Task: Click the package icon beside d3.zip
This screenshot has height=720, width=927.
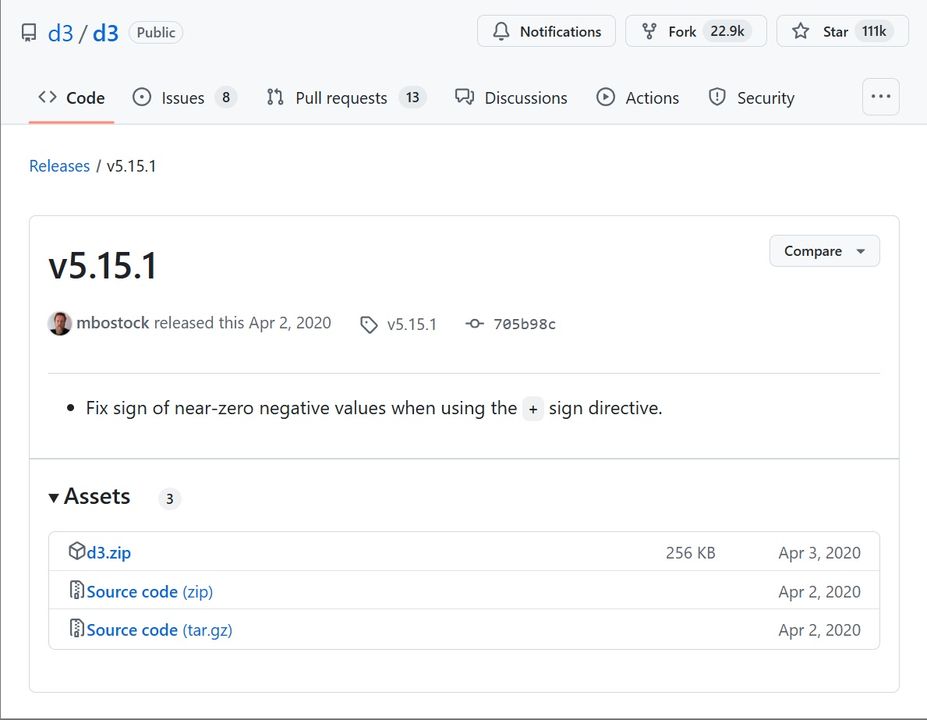Action: point(77,552)
